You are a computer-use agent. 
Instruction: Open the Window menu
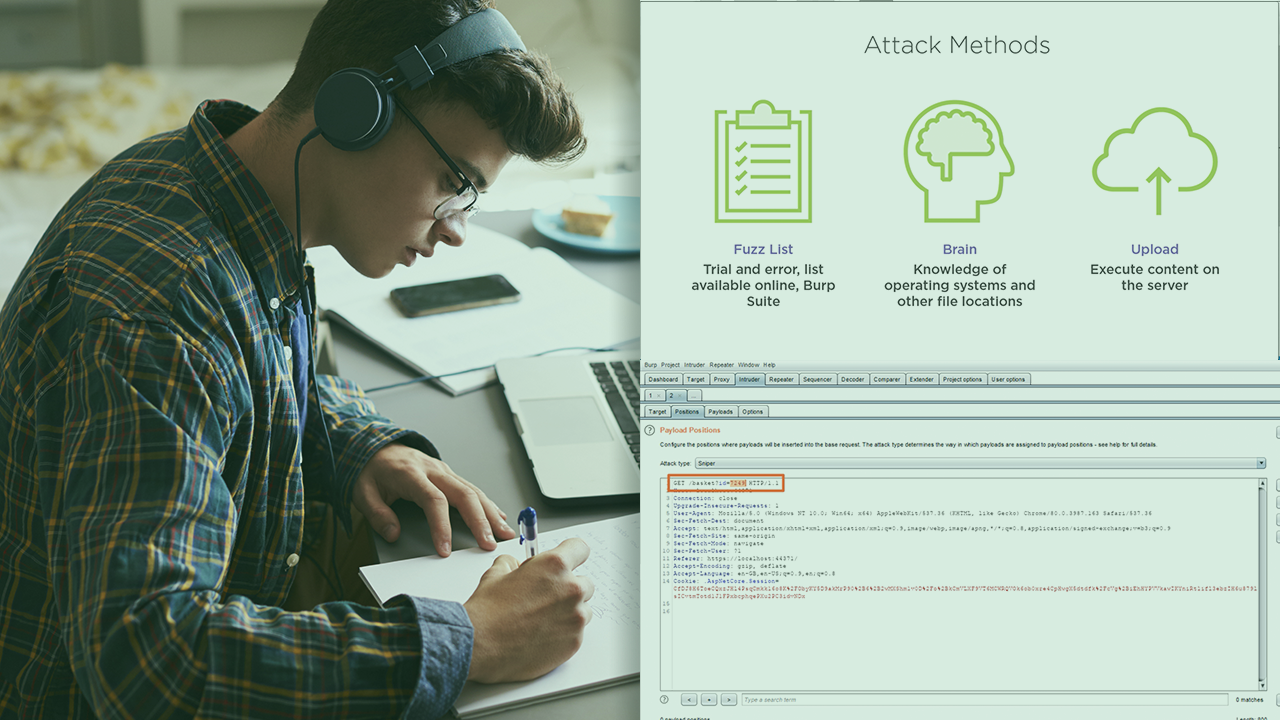click(748, 365)
